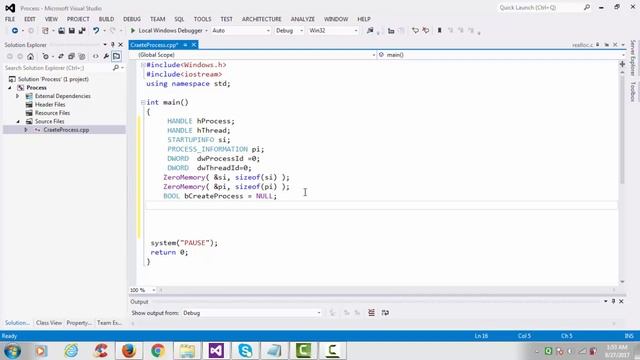Click the Quick Launch search magnifier icon
This screenshot has width=640, height=360.
587,7
